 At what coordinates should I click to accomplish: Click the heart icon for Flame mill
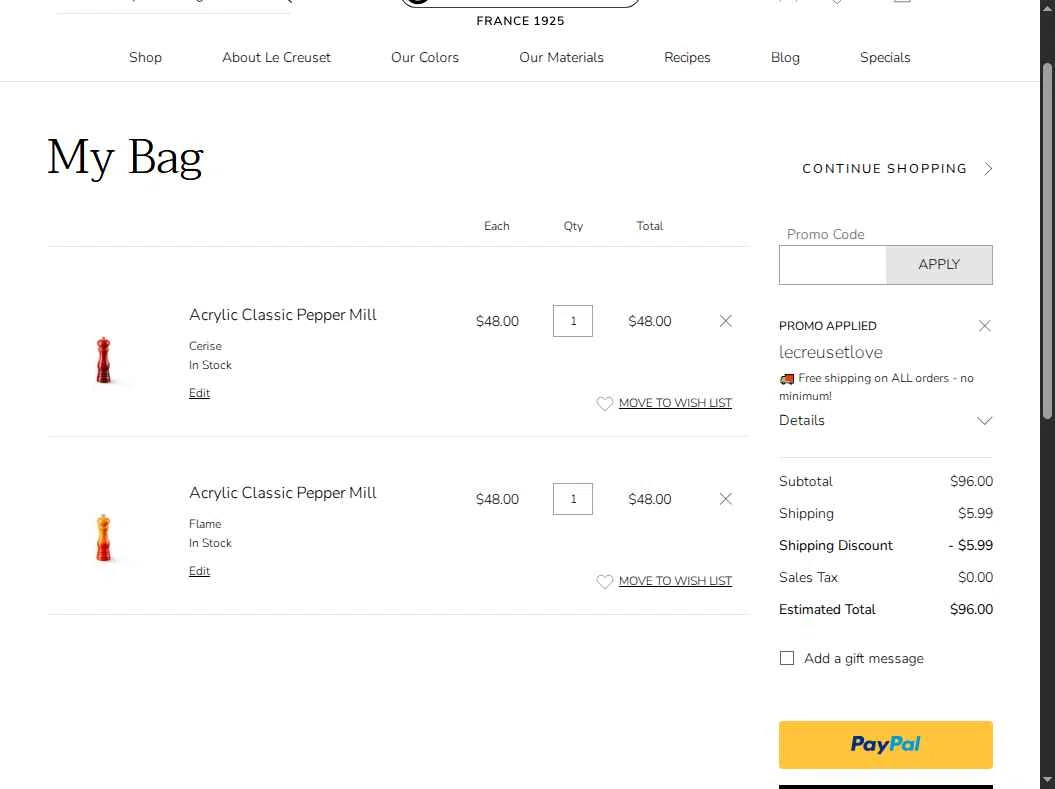click(604, 581)
